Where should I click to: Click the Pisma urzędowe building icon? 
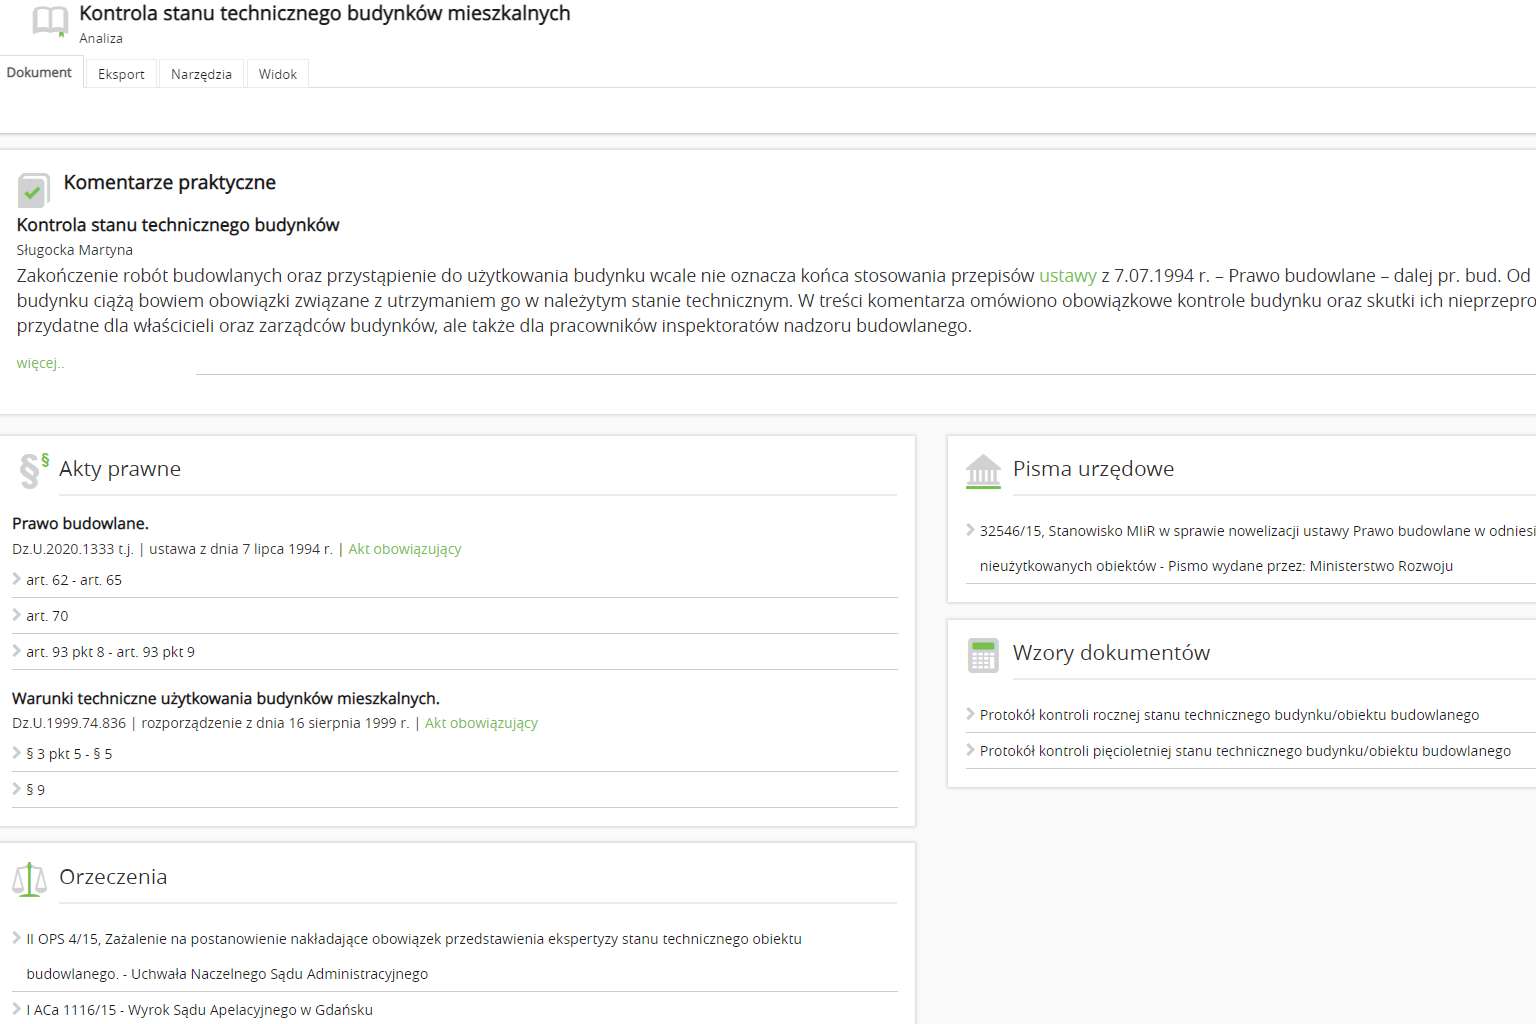982,471
